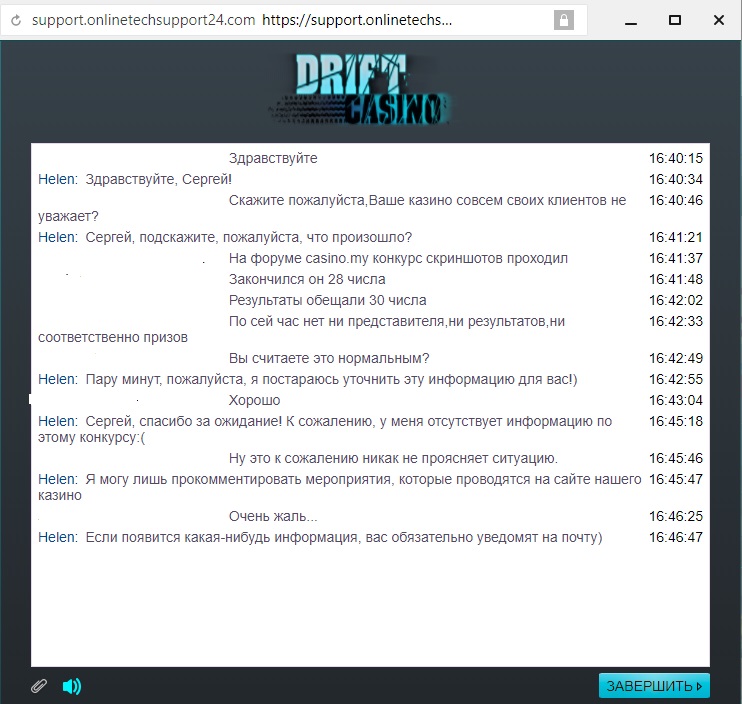Click message 'Закончился он 28 числа'
This screenshot has height=704, width=742.
pos(307,279)
